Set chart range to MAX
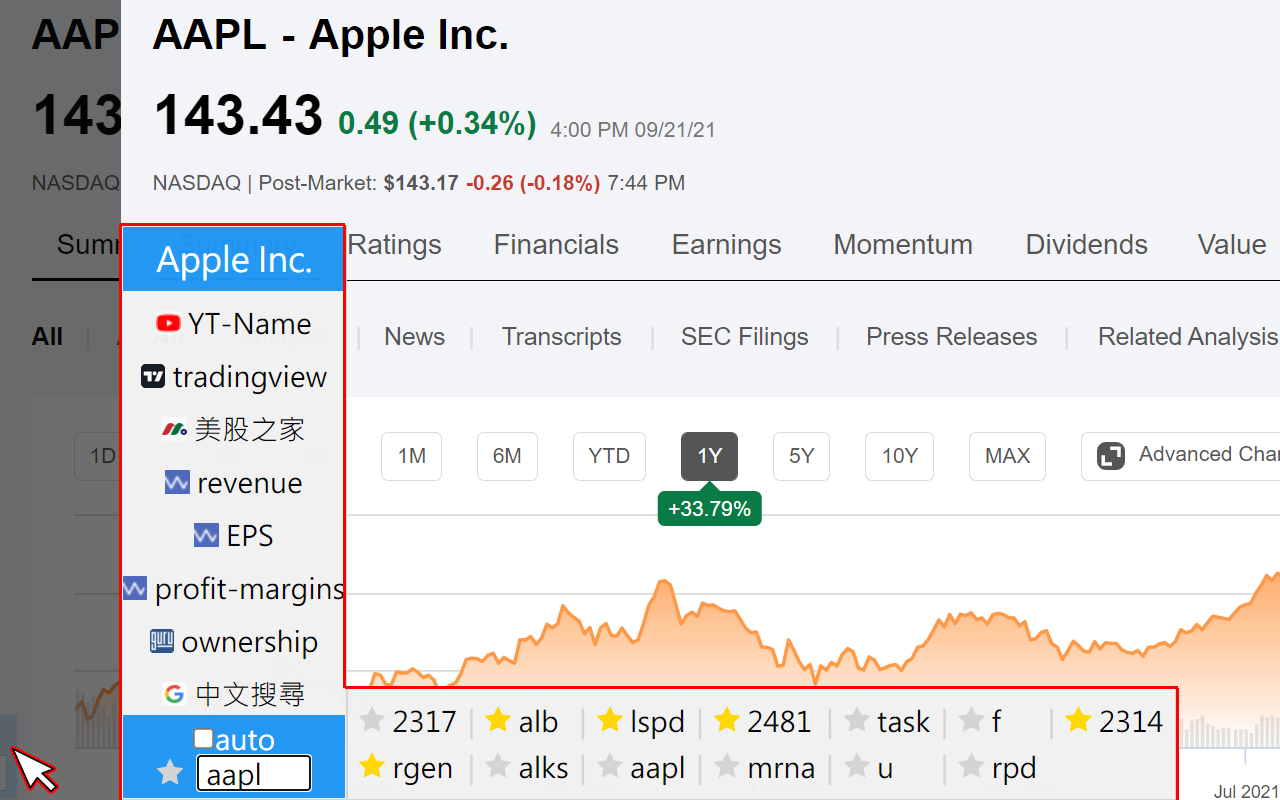 pyautogui.click(x=1007, y=456)
